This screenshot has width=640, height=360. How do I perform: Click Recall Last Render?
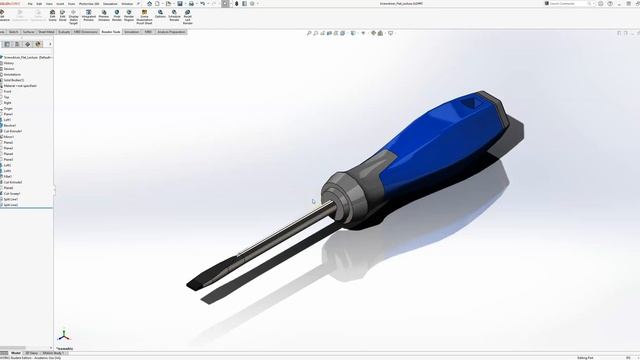[x=188, y=17]
